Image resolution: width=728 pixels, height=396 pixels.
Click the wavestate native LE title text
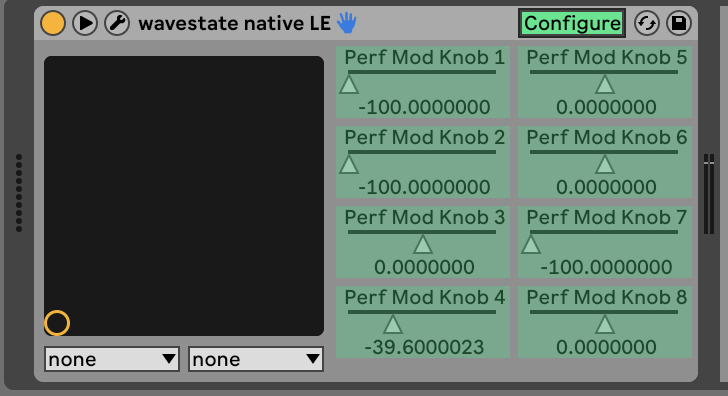coord(234,23)
